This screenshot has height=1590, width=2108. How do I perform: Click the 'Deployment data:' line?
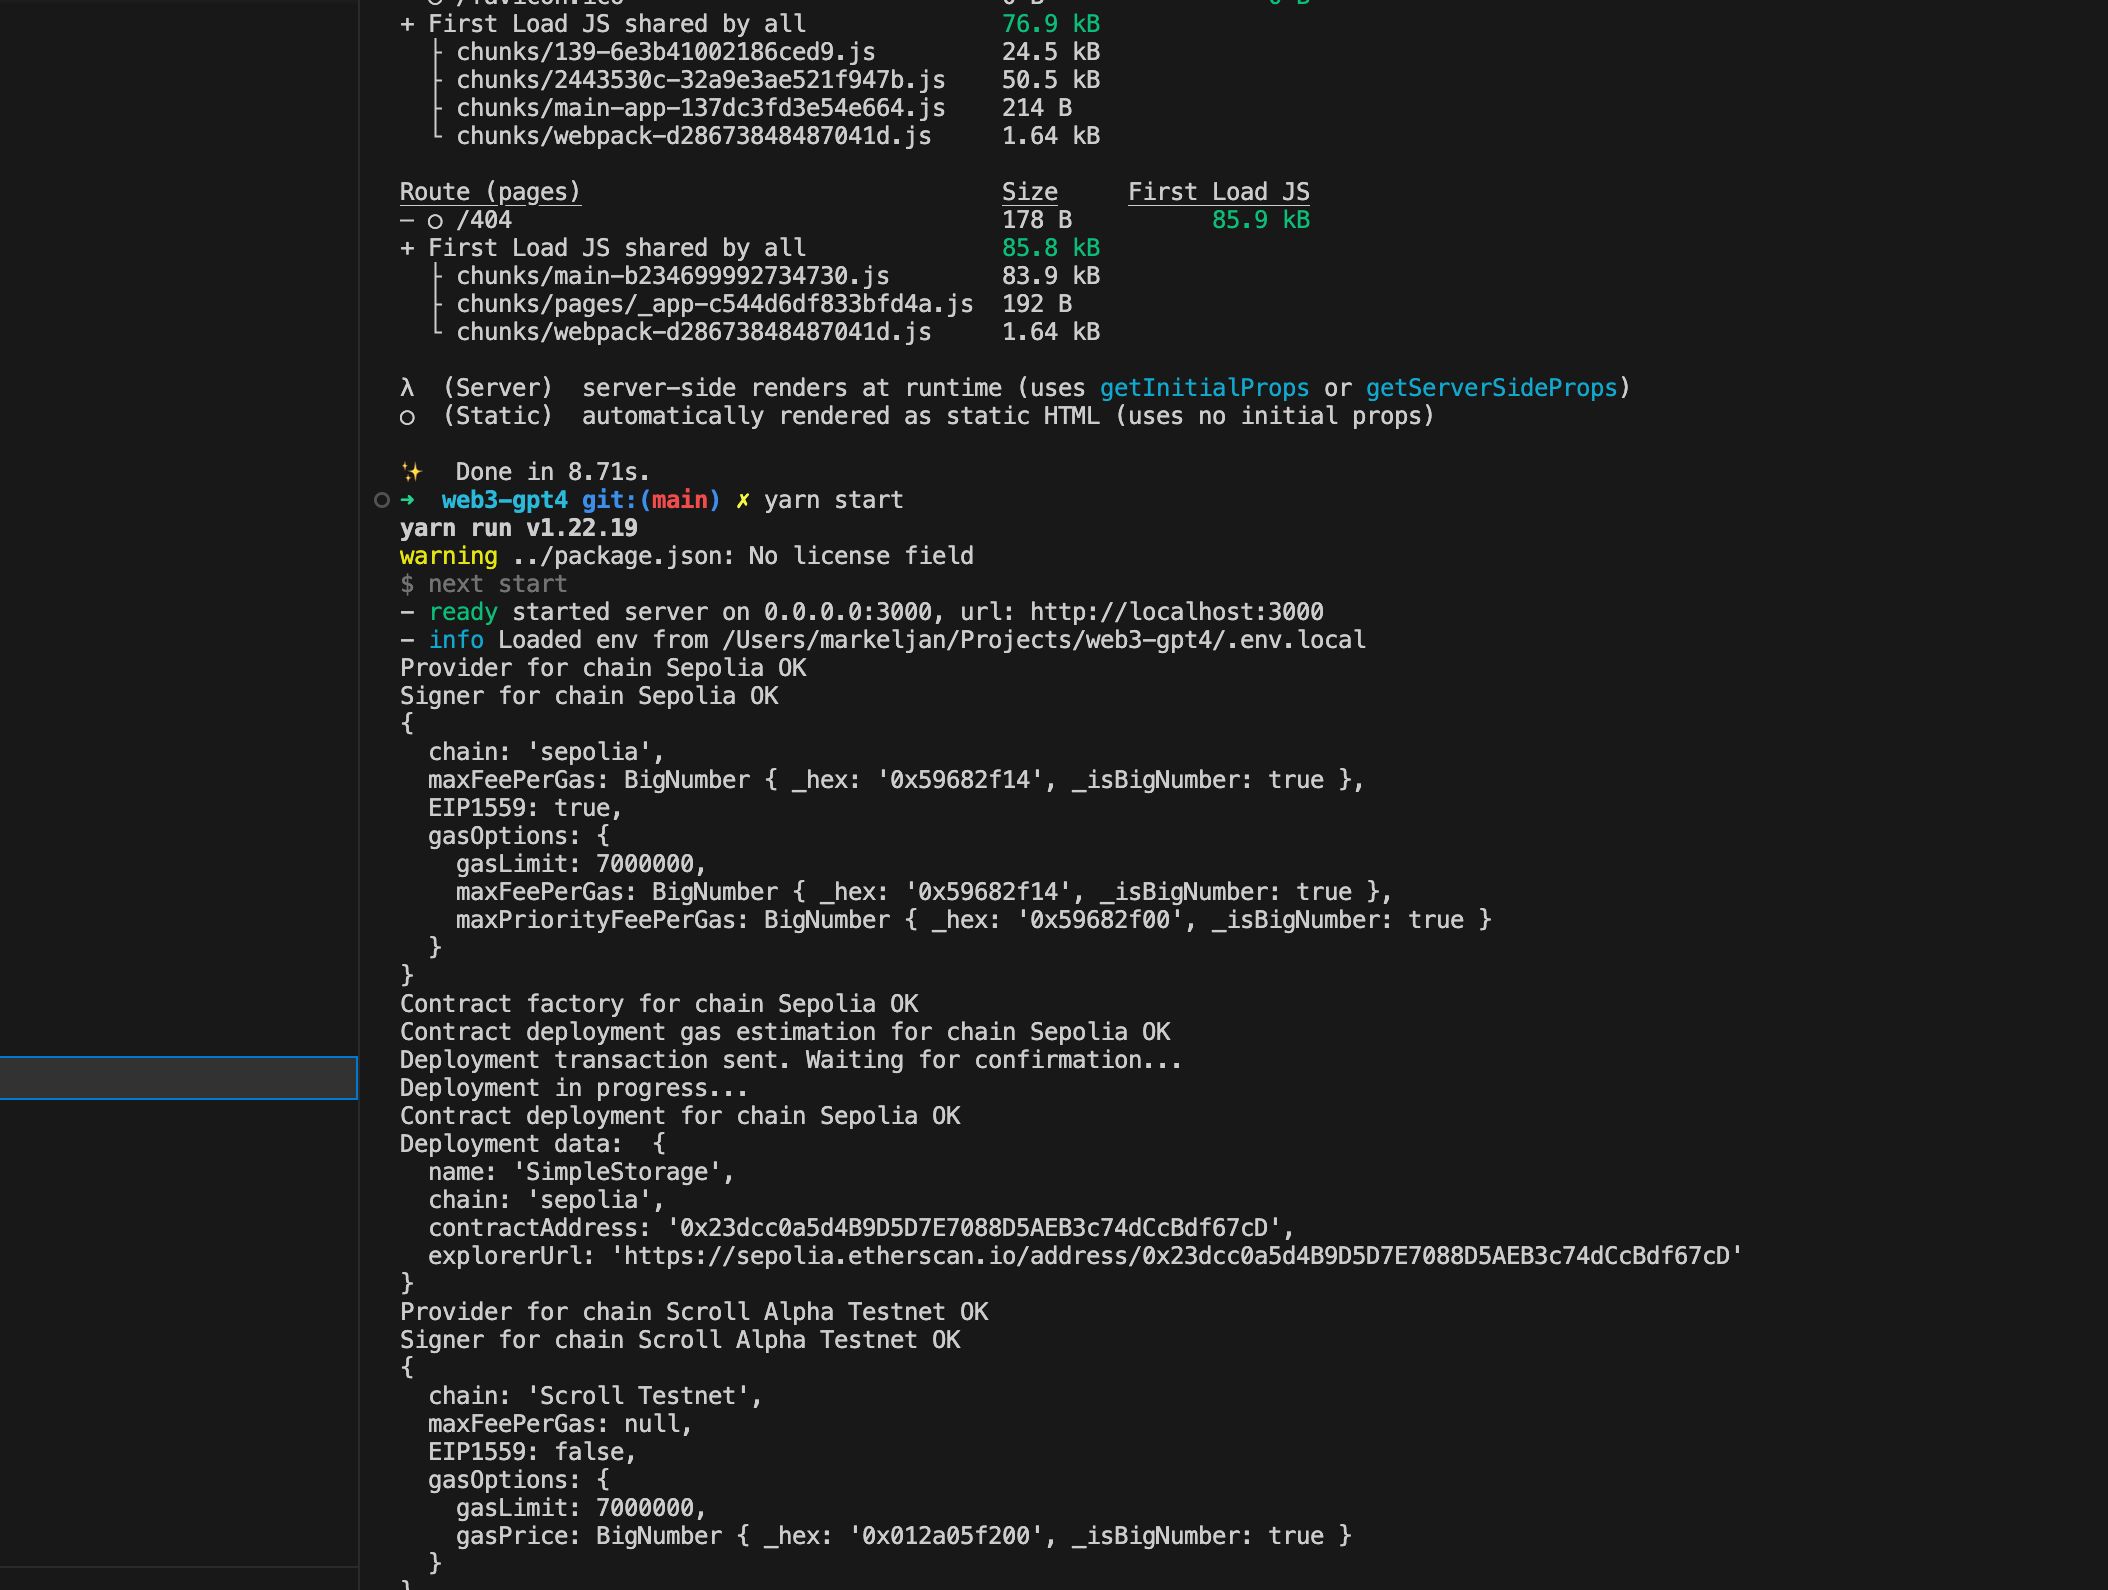(x=532, y=1144)
